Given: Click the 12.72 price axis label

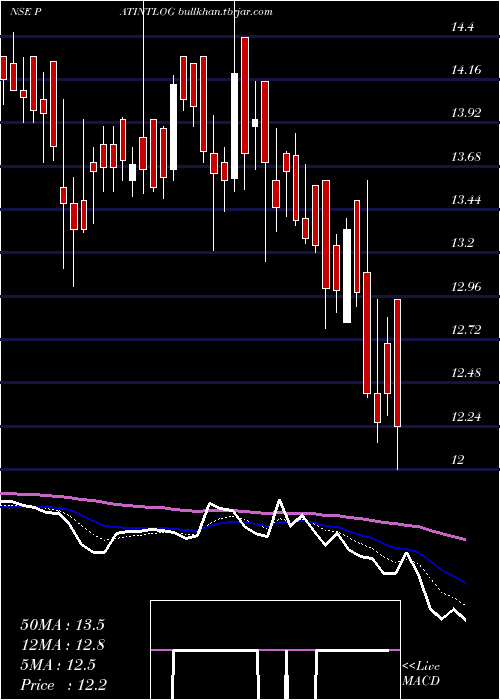Looking at the screenshot, I should pos(466,330).
